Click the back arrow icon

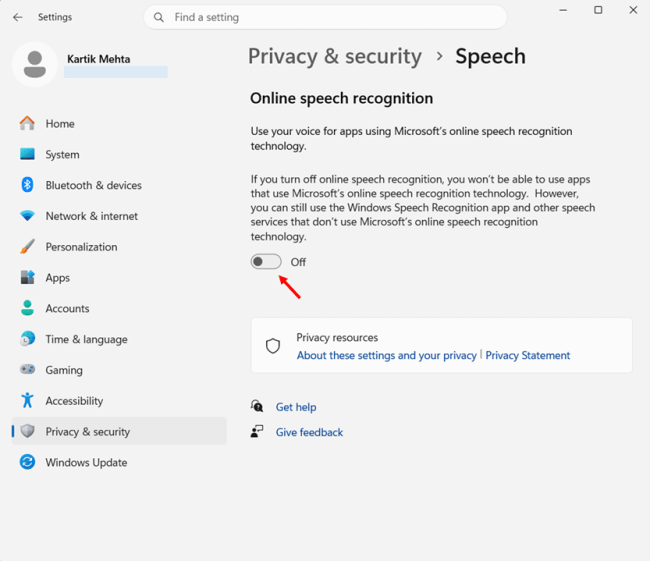coord(17,17)
